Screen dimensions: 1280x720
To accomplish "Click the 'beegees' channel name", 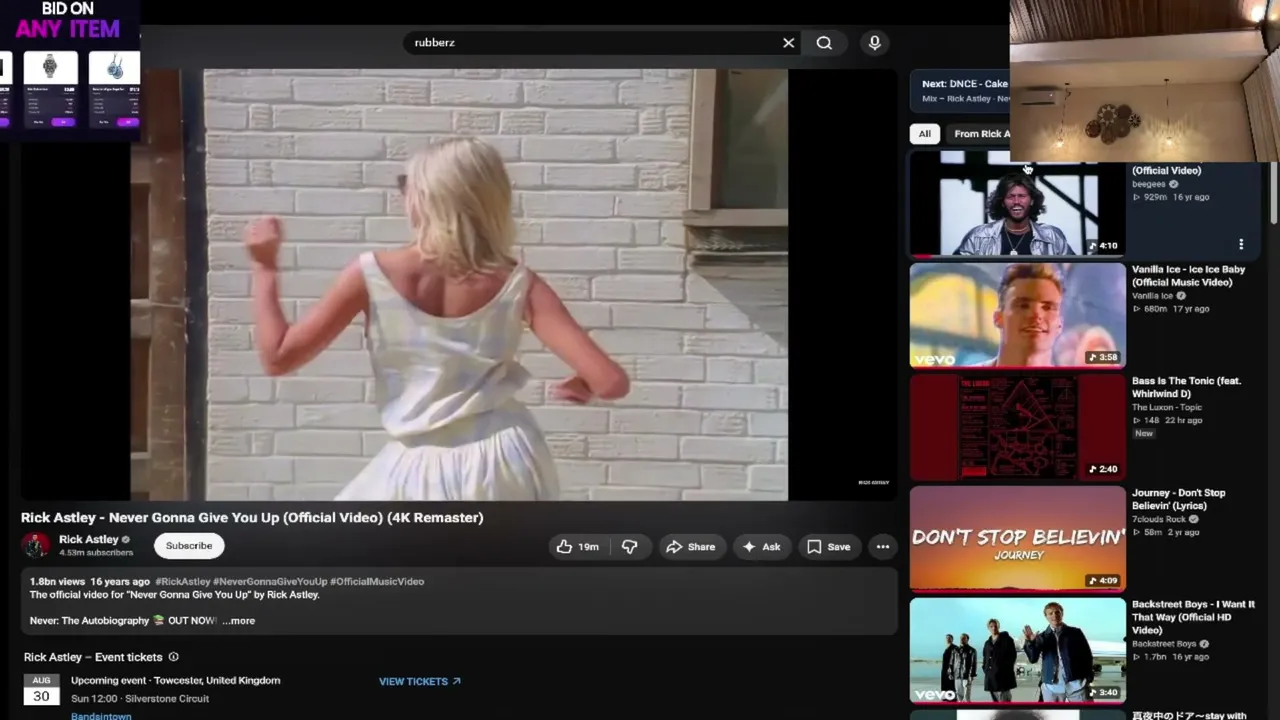I will (x=1149, y=184).
